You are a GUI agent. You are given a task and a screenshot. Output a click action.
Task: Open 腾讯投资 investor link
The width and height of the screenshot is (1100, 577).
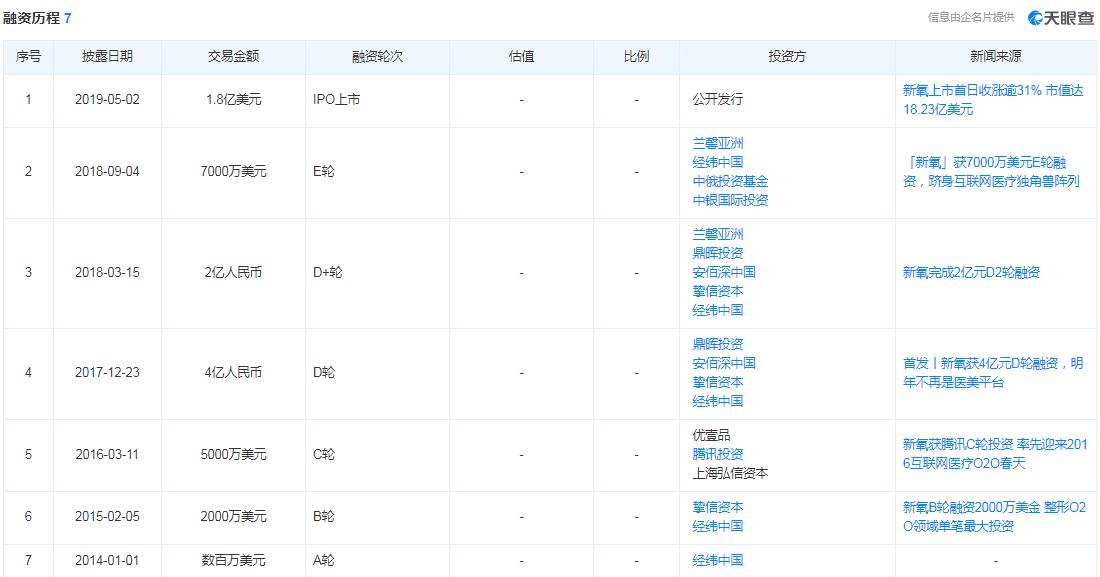coord(718,454)
